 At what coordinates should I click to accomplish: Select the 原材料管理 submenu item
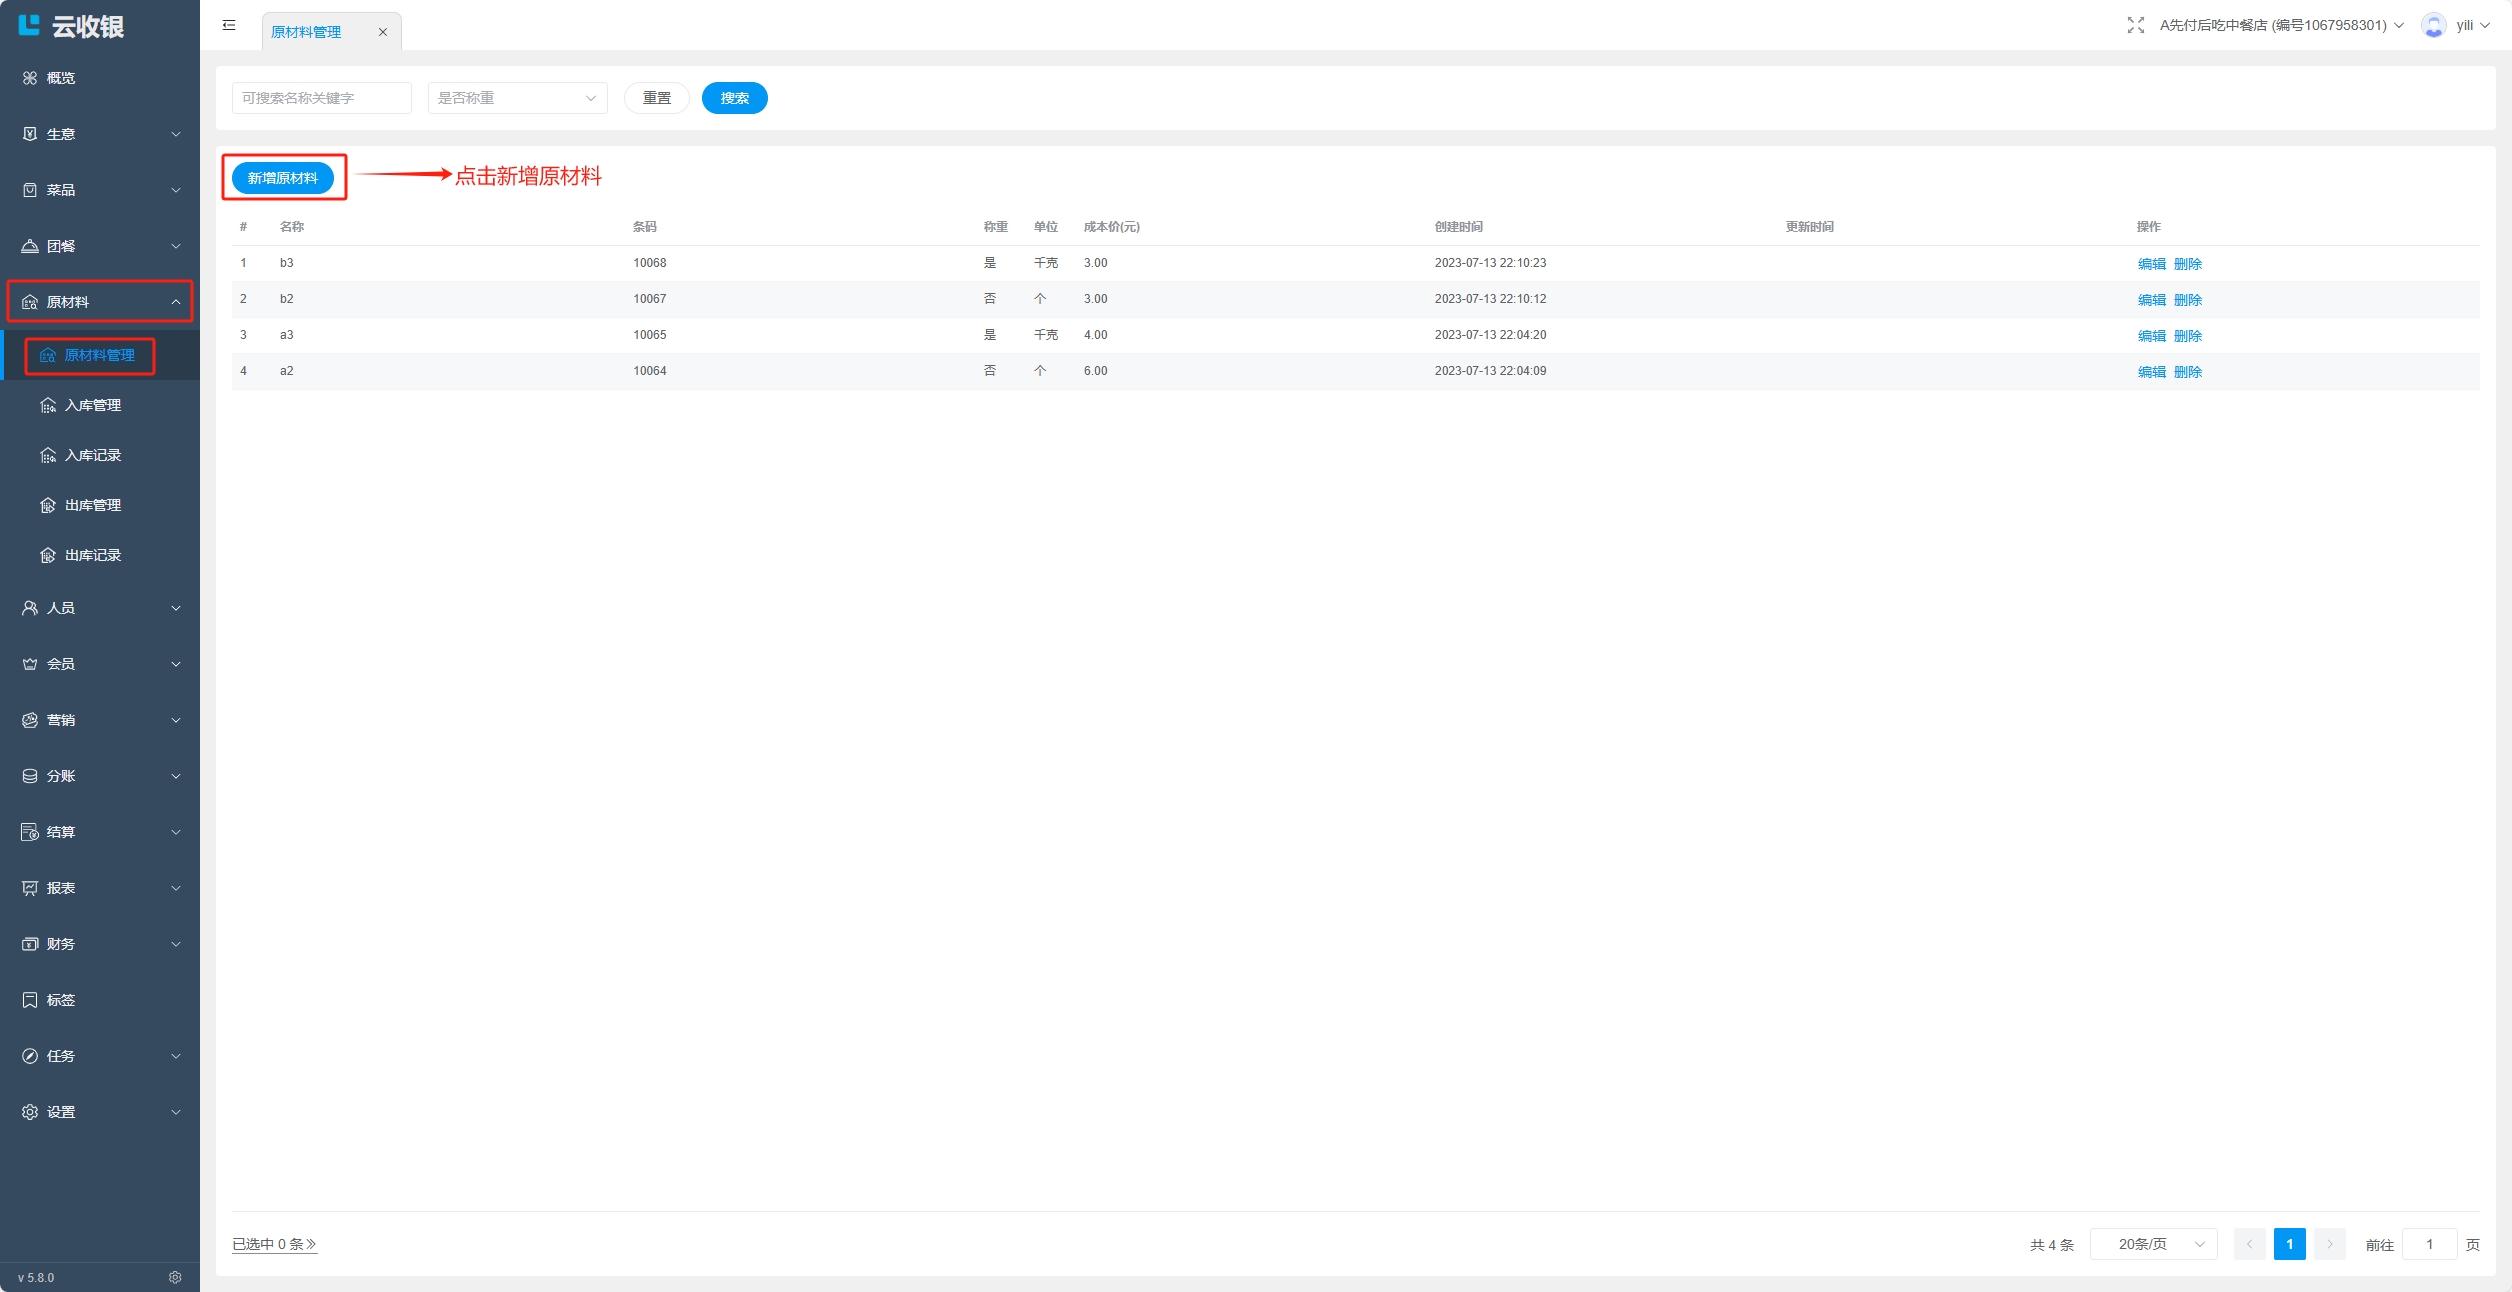click(98, 355)
